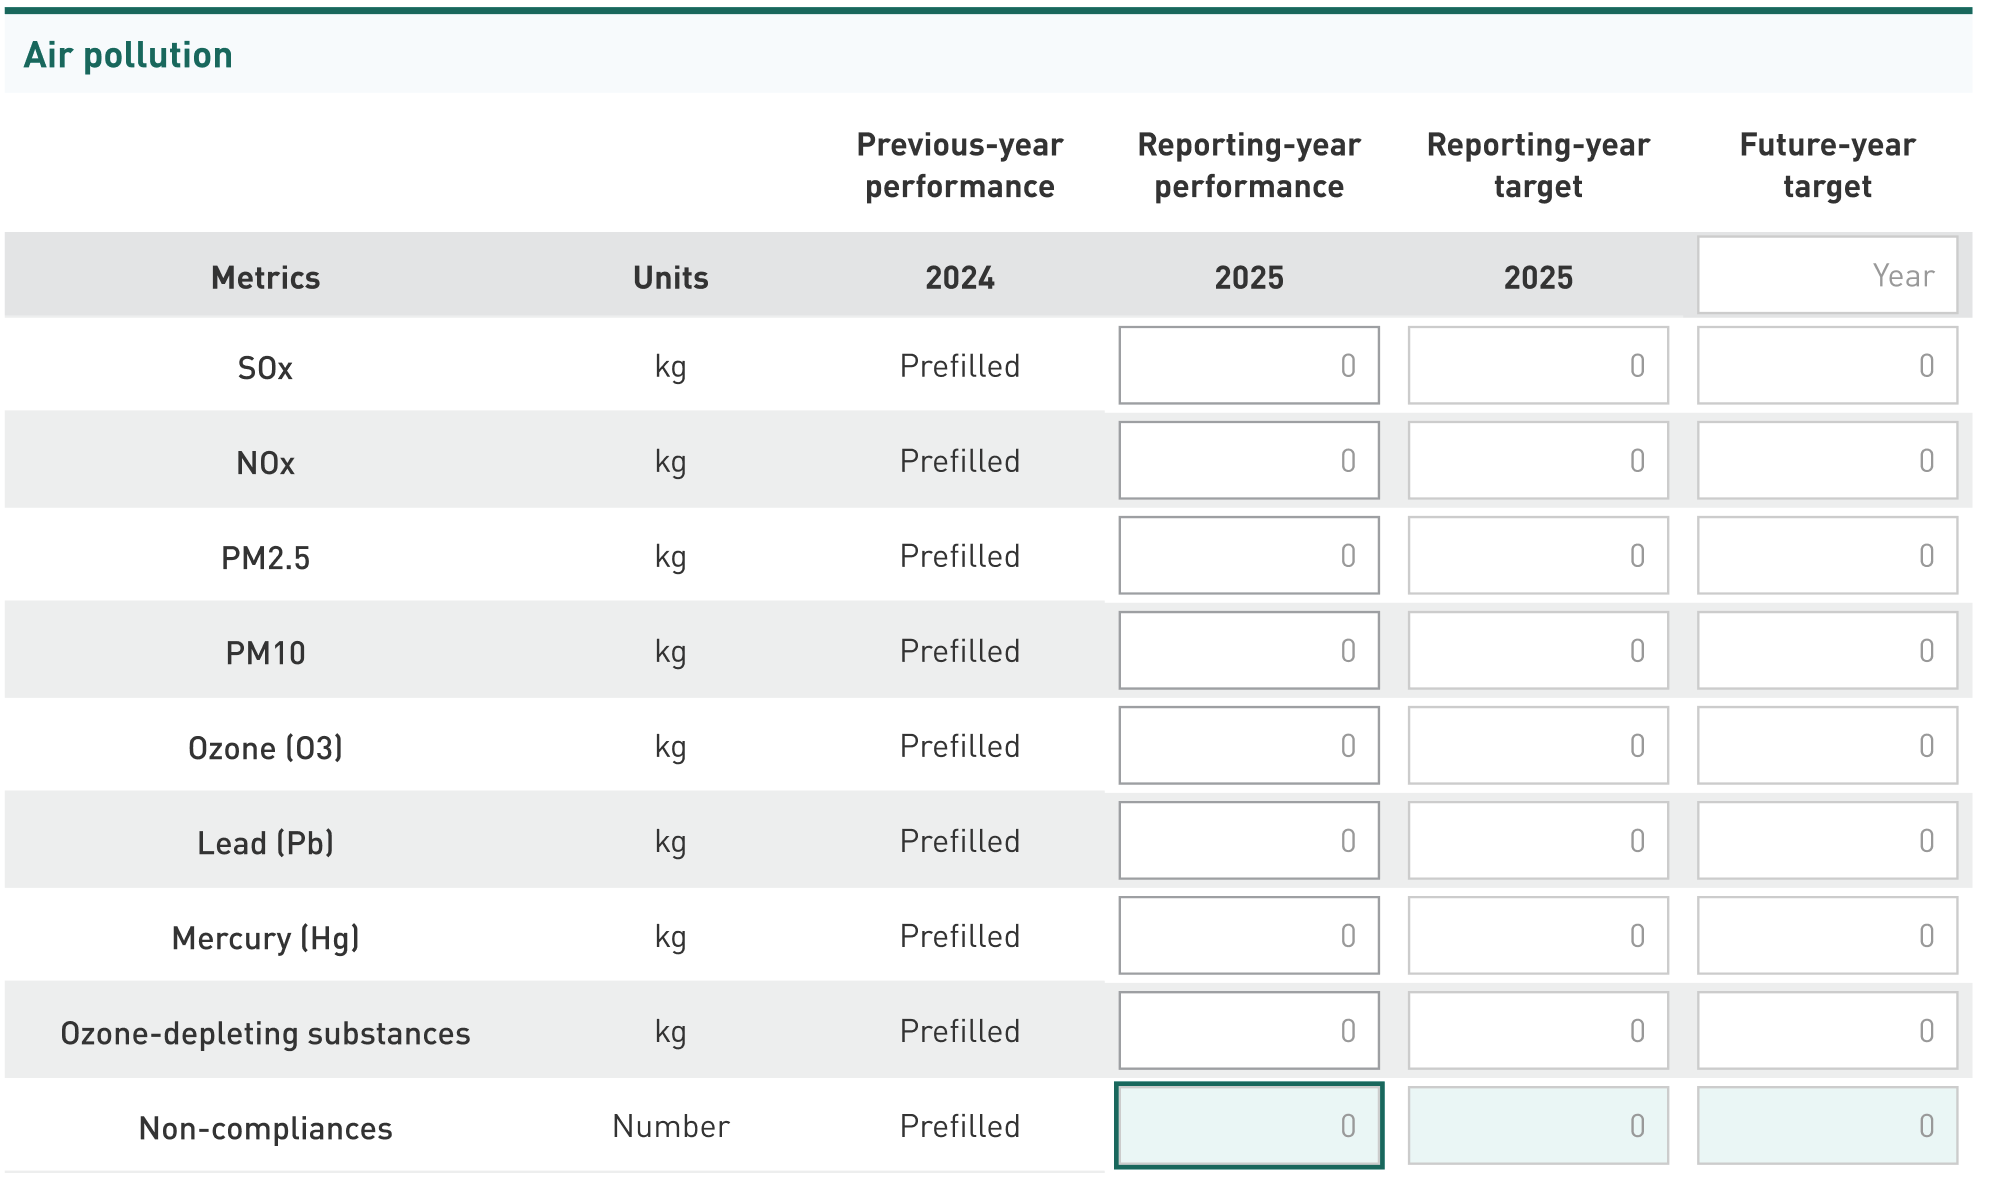2000x1192 pixels.
Task: Click the Air pollution section header
Action: [128, 55]
